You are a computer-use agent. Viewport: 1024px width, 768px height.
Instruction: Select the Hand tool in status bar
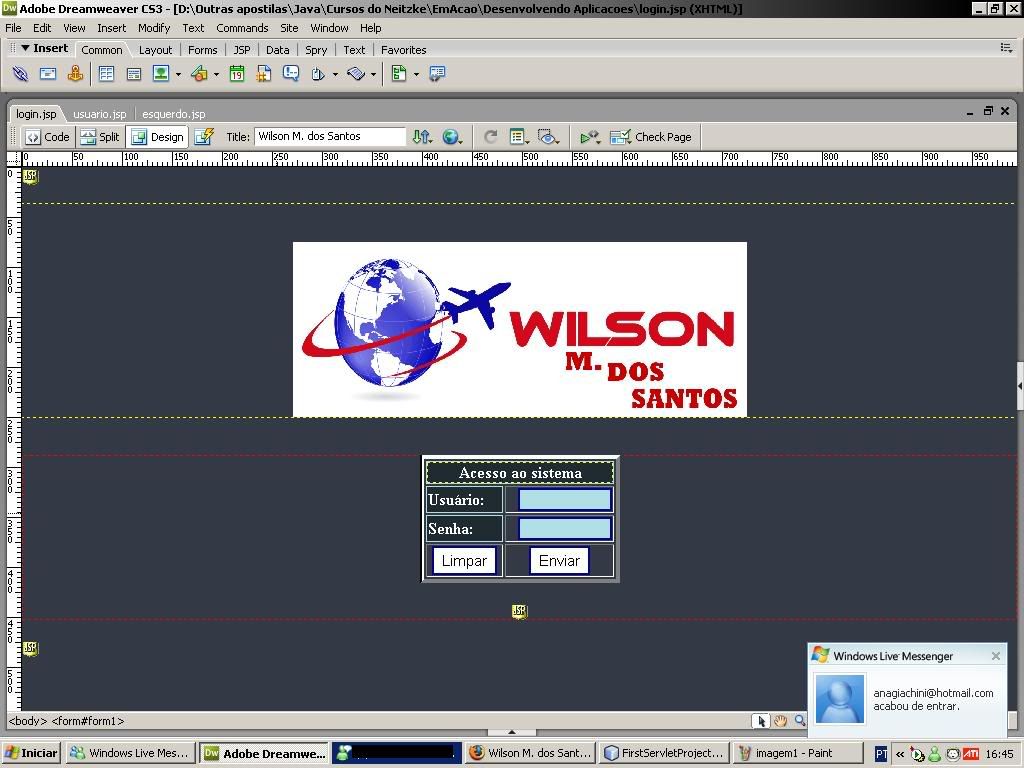[x=780, y=721]
